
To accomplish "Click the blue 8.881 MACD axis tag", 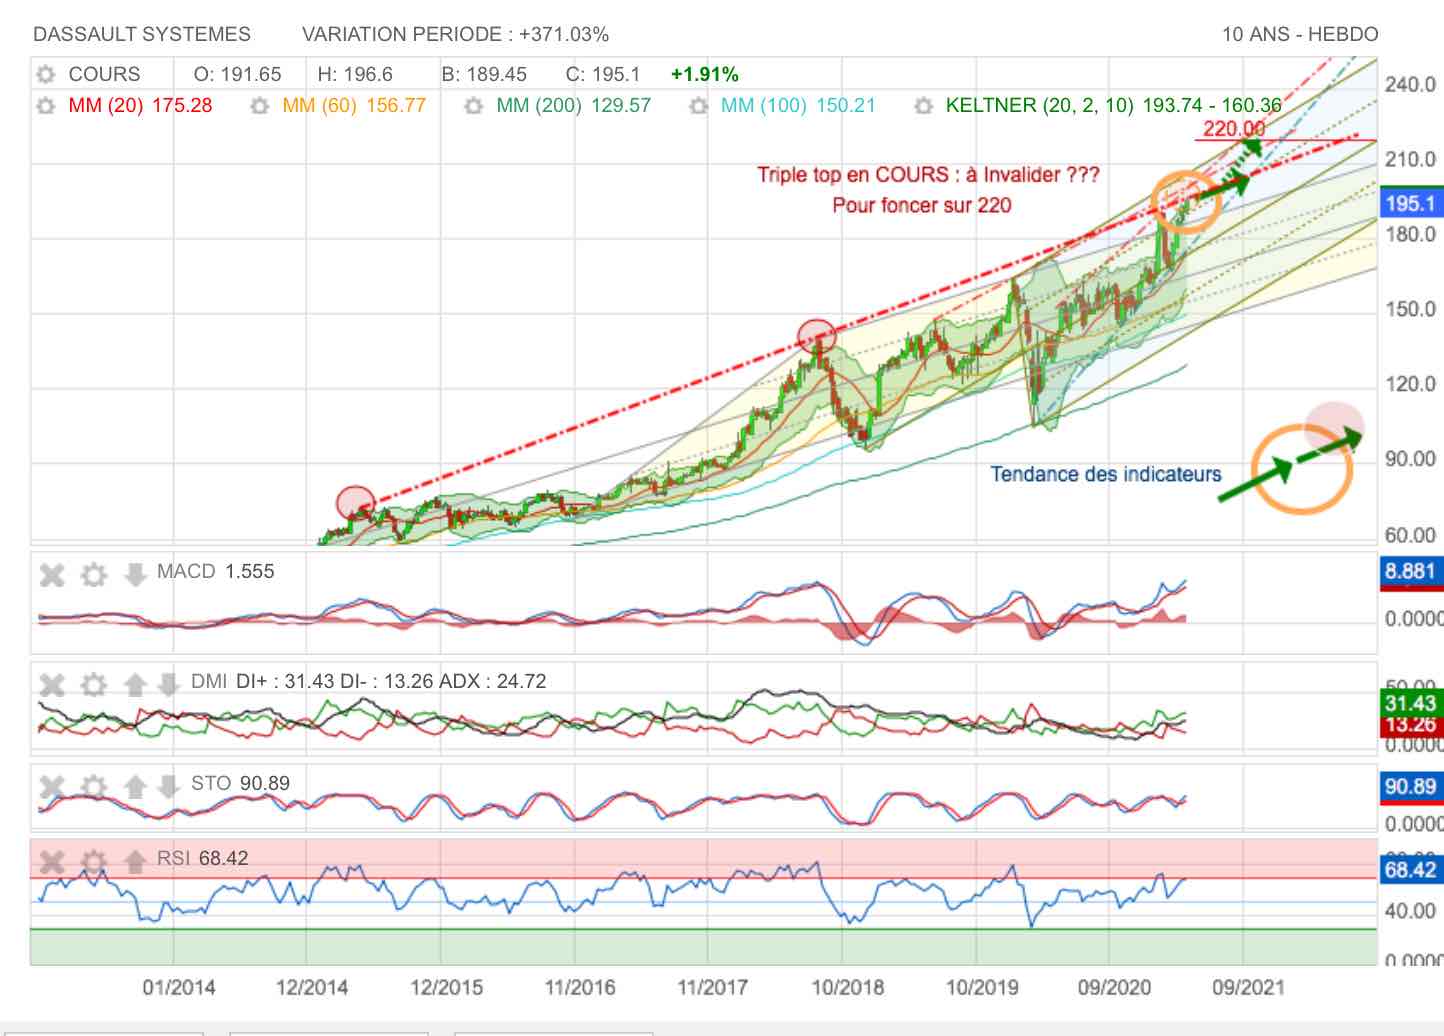I will click(1411, 571).
